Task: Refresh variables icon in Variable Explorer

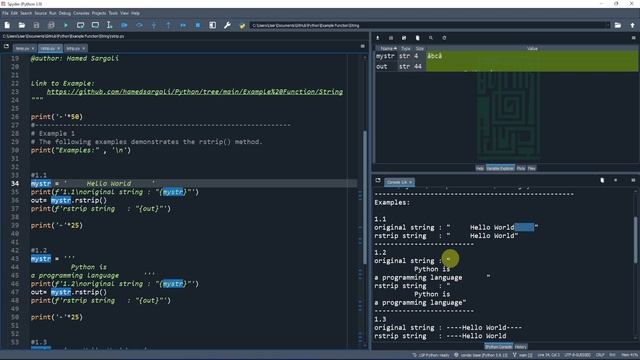Action: (x=444, y=38)
